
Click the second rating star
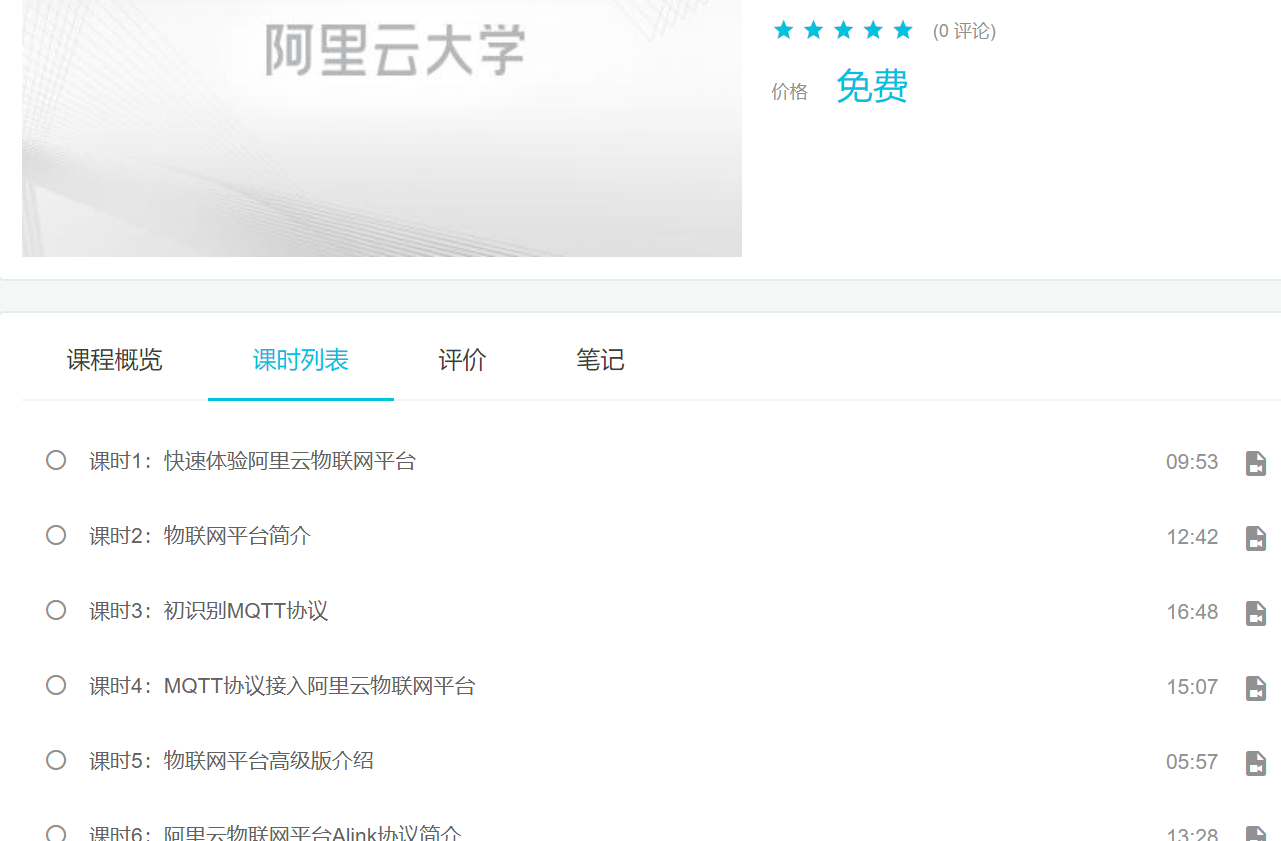click(x=814, y=30)
